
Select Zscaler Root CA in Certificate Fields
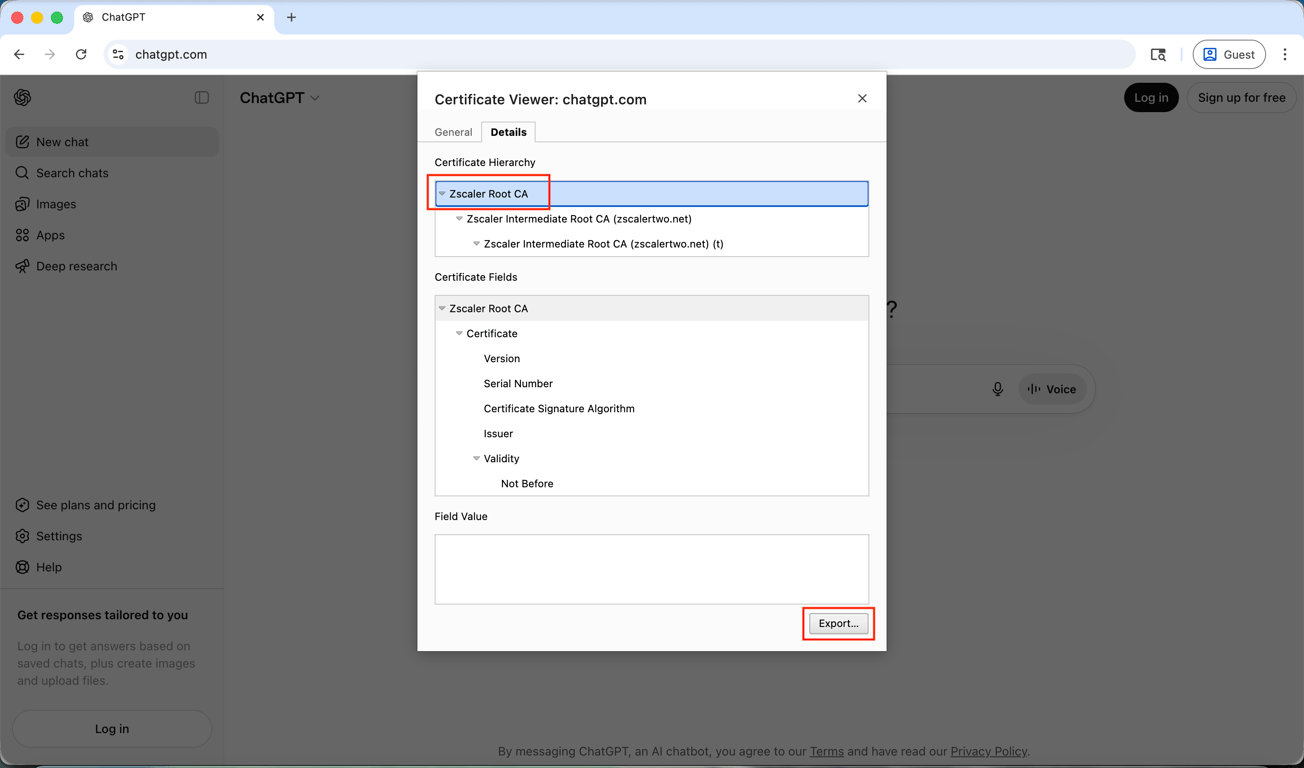(652, 308)
